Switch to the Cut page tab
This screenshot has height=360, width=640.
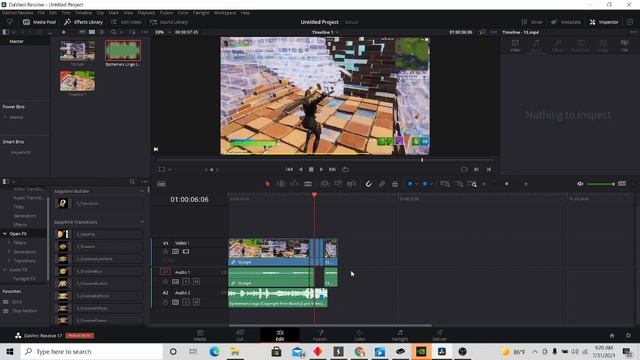(240, 335)
